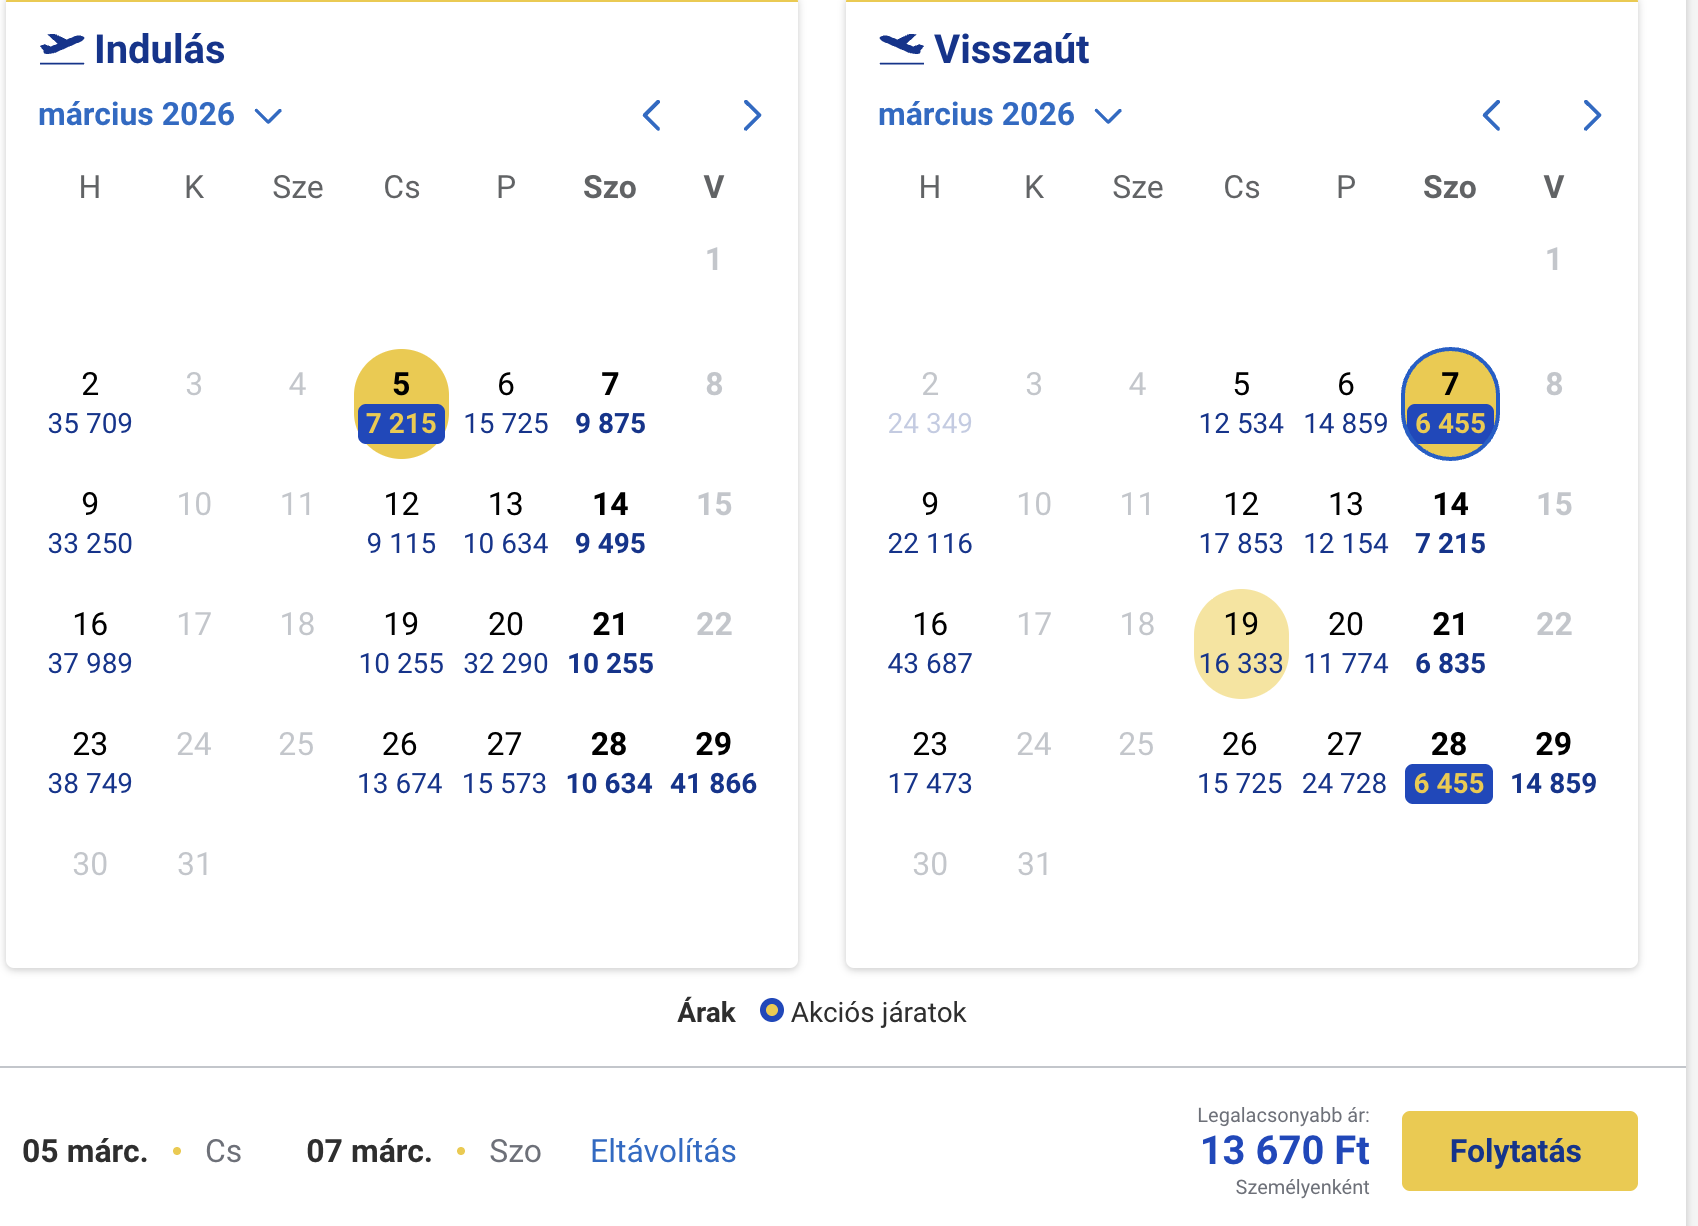Image resolution: width=1698 pixels, height=1226 pixels.
Task: Click the yellow dot next to 07 márc.
Action: click(x=461, y=1151)
